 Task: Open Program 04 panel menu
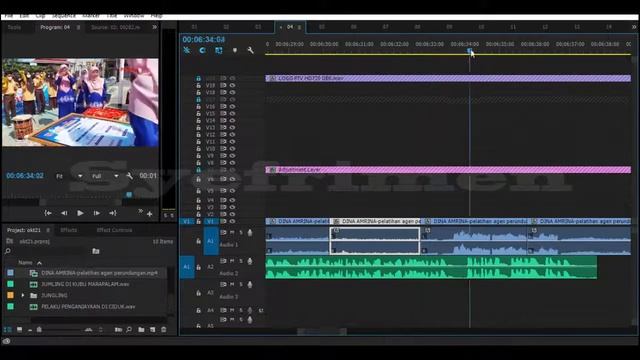[78, 27]
